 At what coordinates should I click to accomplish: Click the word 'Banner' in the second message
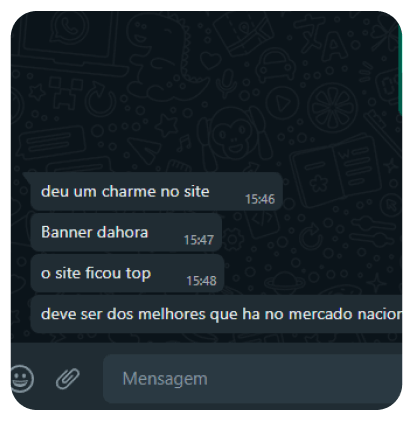(62, 232)
